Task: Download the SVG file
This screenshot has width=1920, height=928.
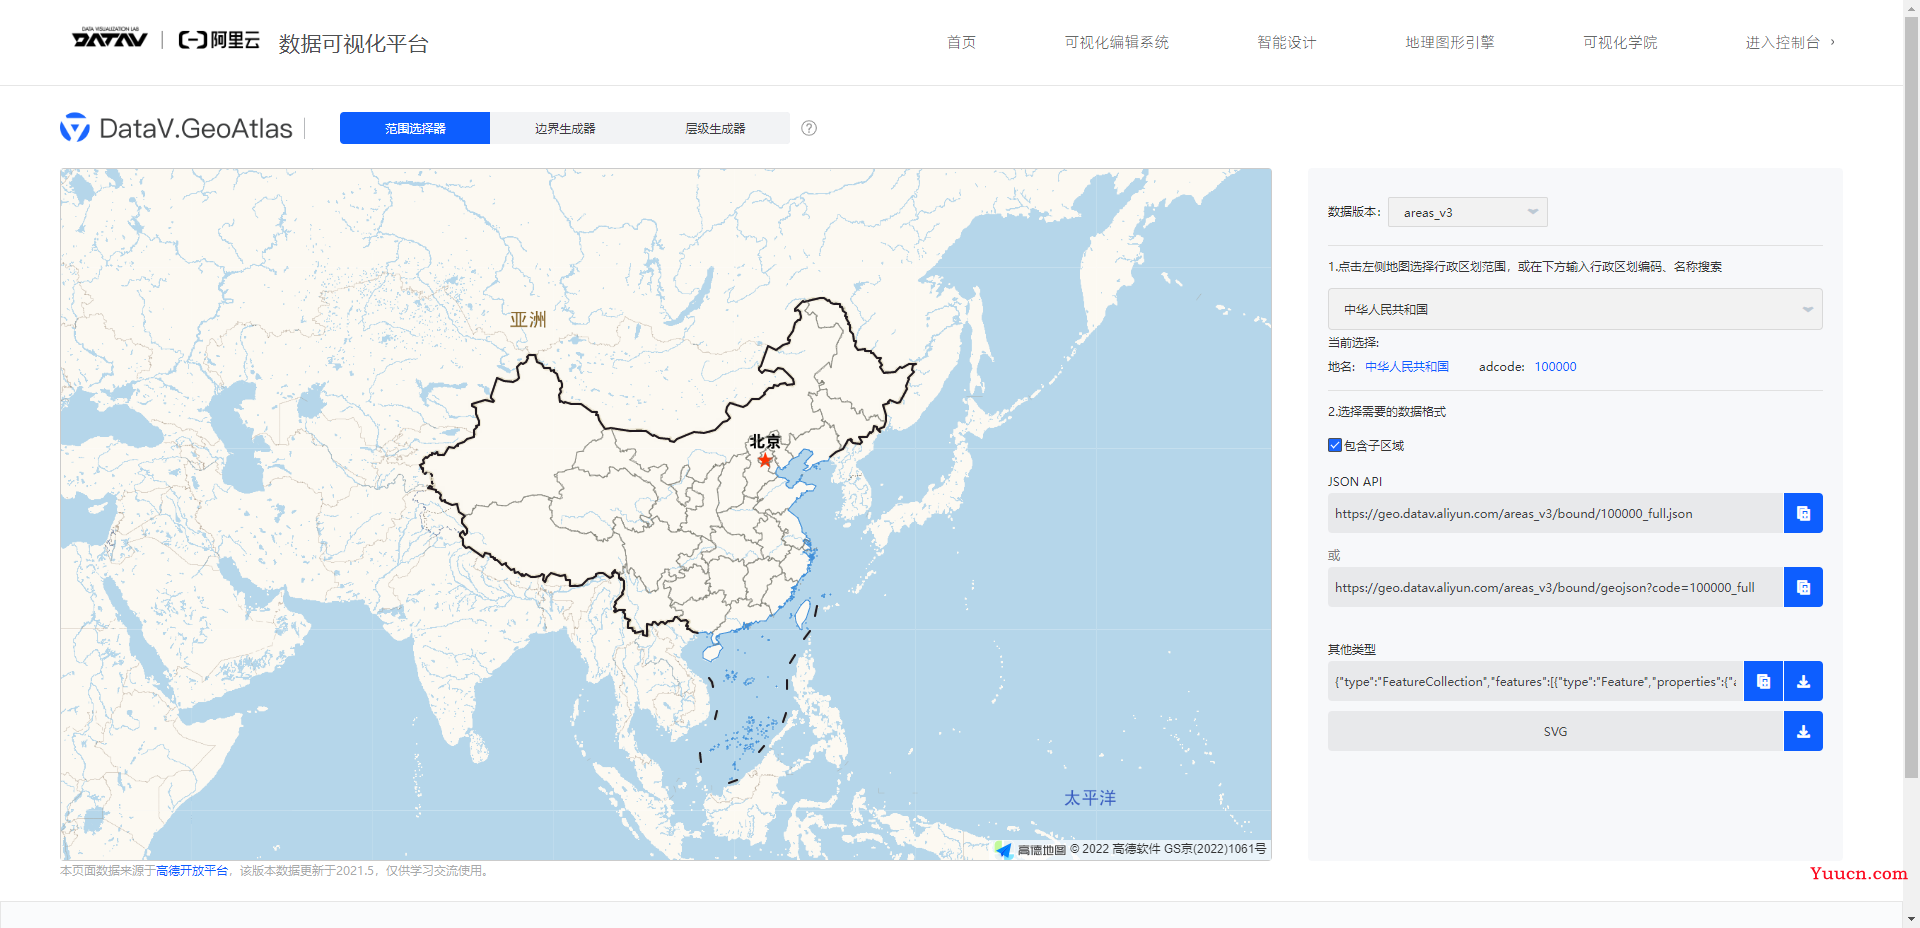Action: click(1803, 731)
